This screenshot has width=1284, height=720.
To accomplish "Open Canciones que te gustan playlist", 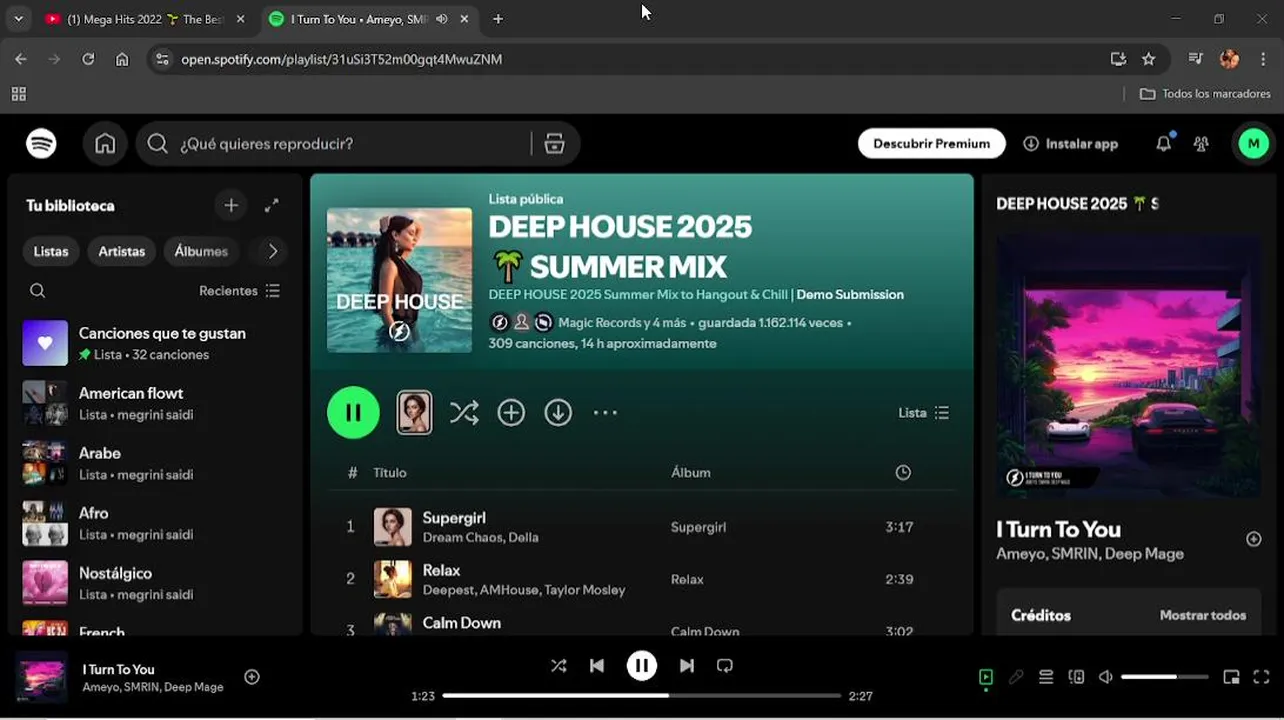I will pyautogui.click(x=155, y=343).
